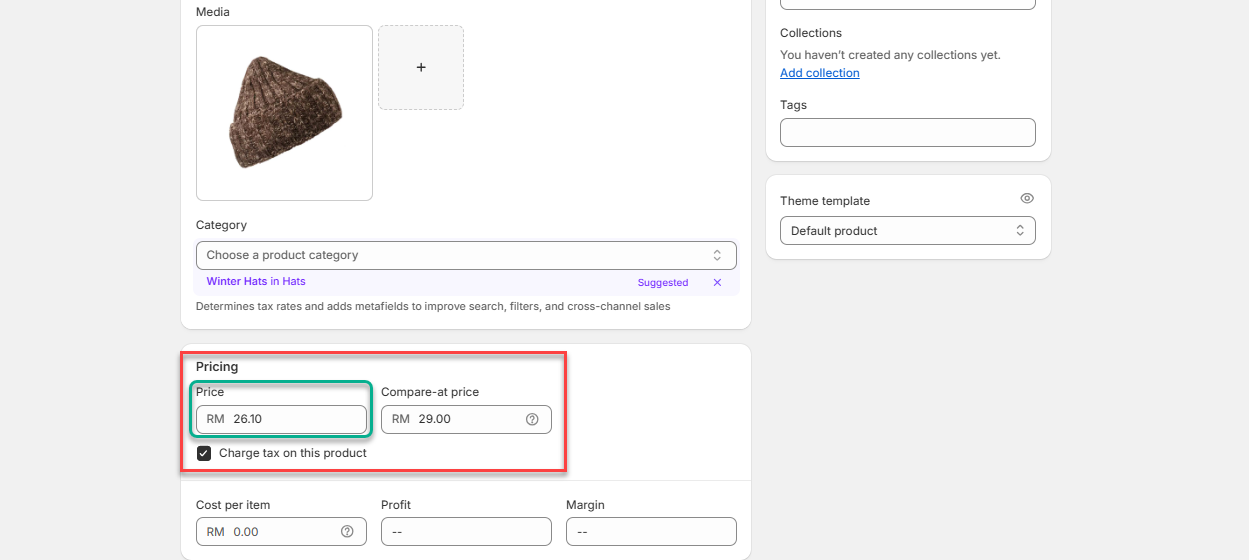Viewport: 1249px width, 560px height.
Task: Click the Margin field
Action: click(651, 532)
